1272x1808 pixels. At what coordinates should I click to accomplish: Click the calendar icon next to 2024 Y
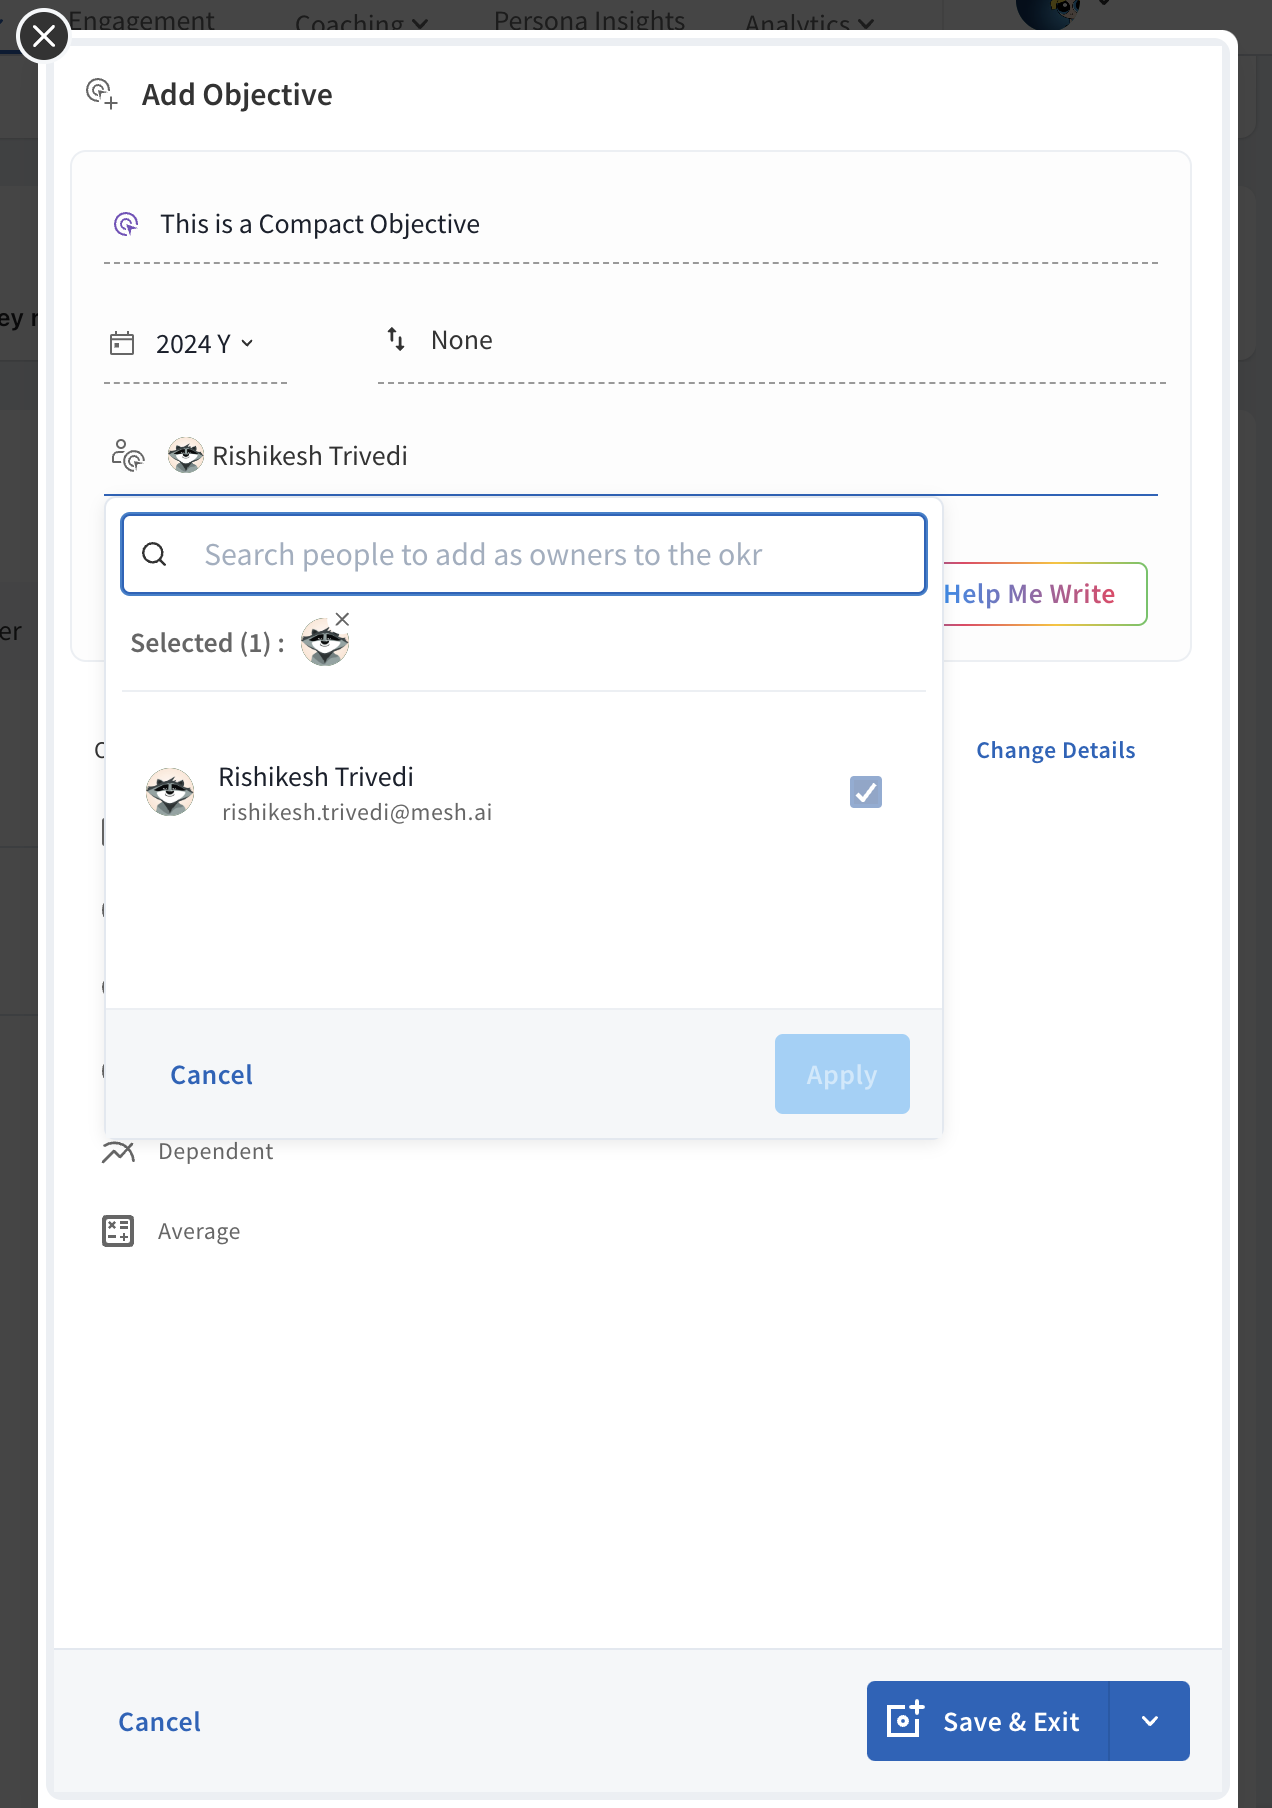(123, 343)
